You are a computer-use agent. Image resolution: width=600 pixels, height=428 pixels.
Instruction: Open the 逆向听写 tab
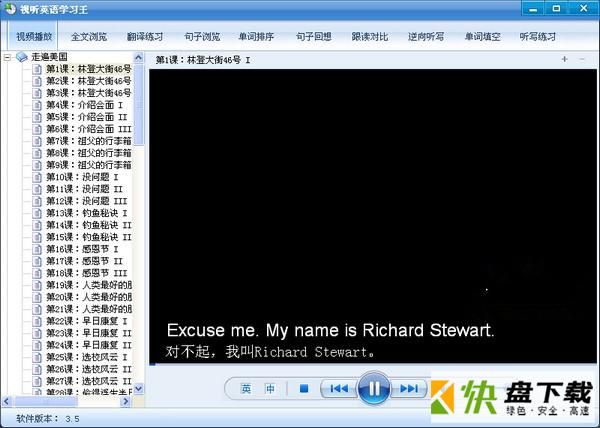[426, 37]
